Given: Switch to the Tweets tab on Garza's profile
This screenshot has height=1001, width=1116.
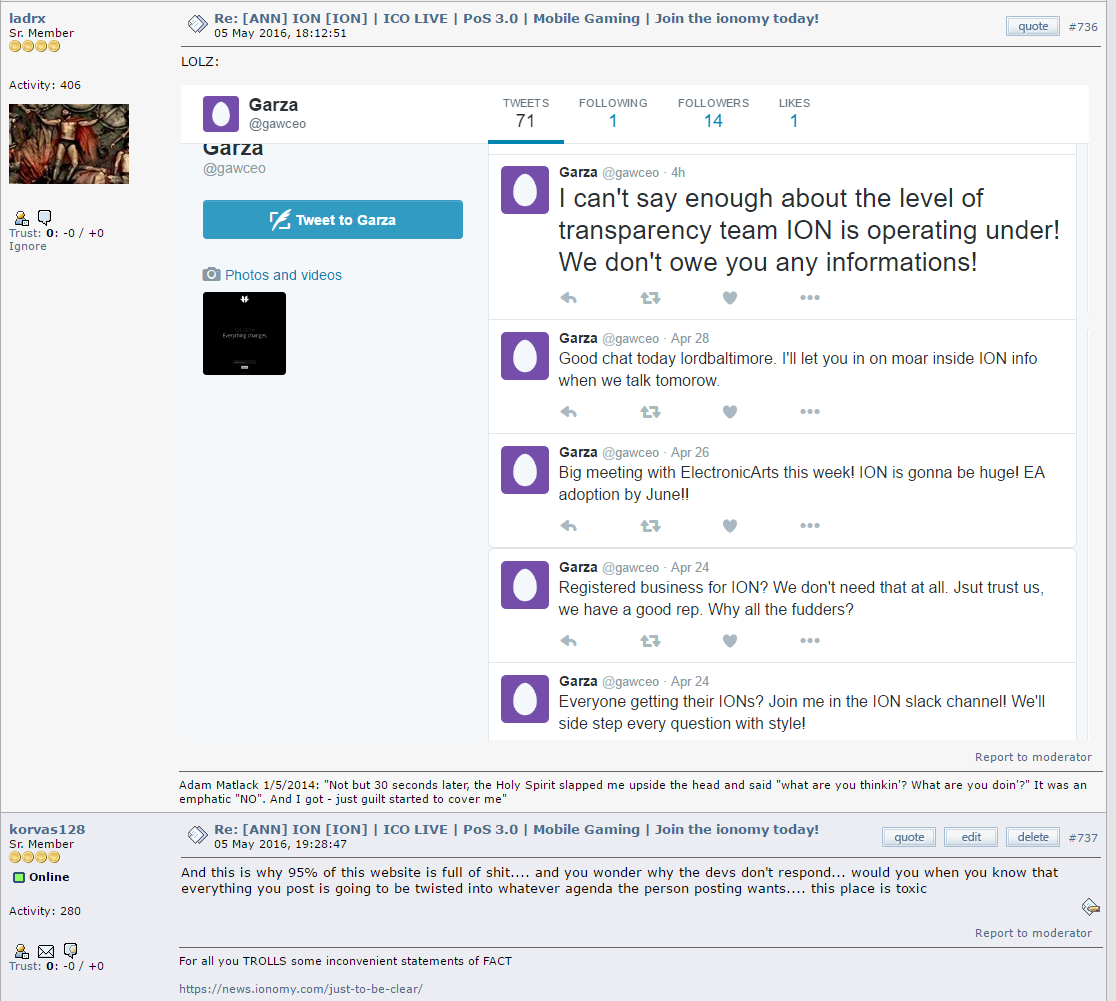Looking at the screenshot, I should click(526, 113).
